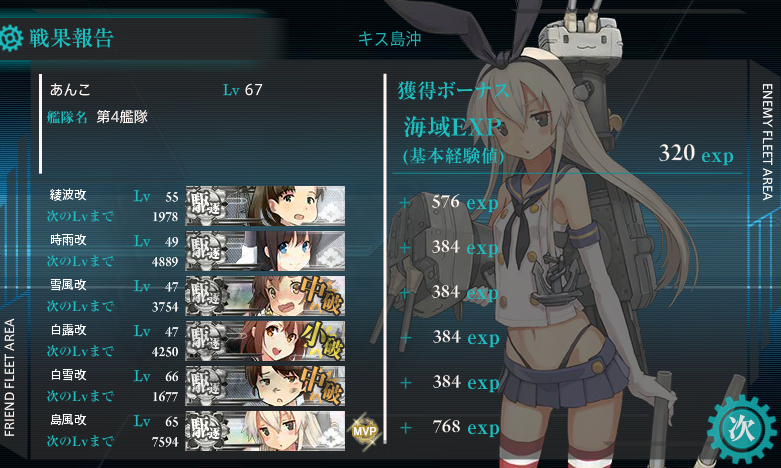Click the 獲得ボーナス heading
The width and height of the screenshot is (781, 468).
click(453, 90)
